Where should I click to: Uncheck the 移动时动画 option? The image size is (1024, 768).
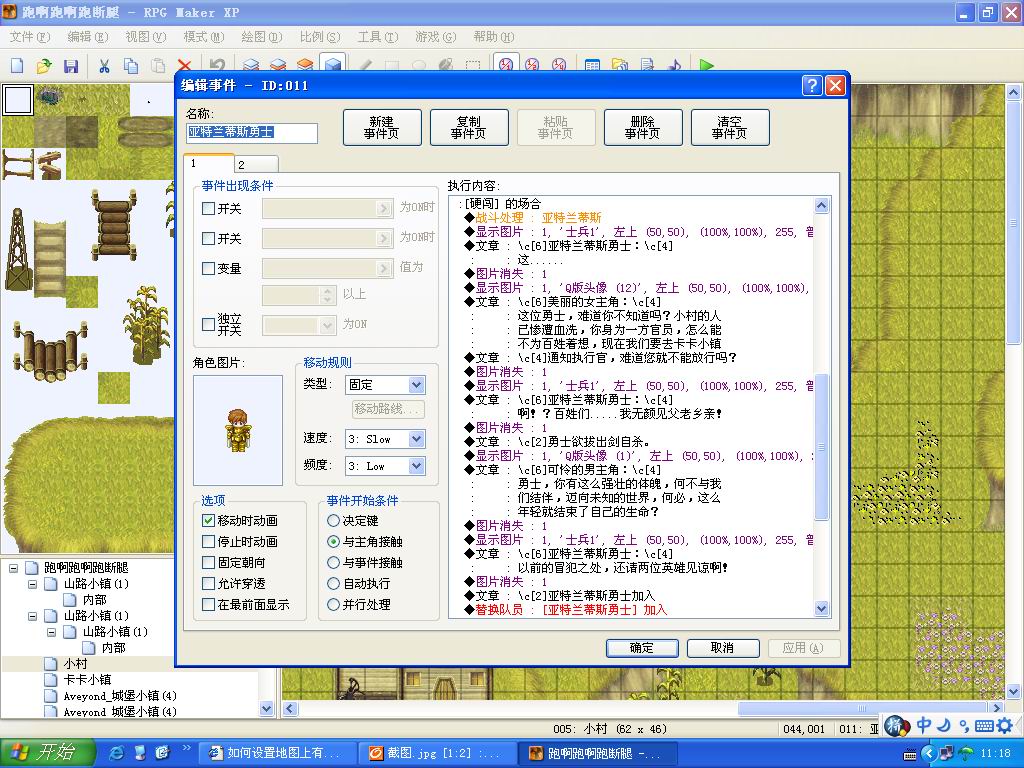pyautogui.click(x=208, y=520)
